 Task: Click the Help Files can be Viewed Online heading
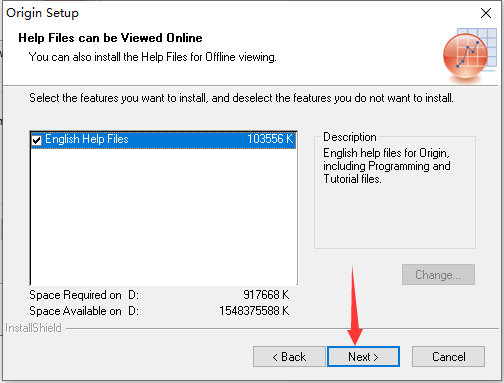click(110, 38)
